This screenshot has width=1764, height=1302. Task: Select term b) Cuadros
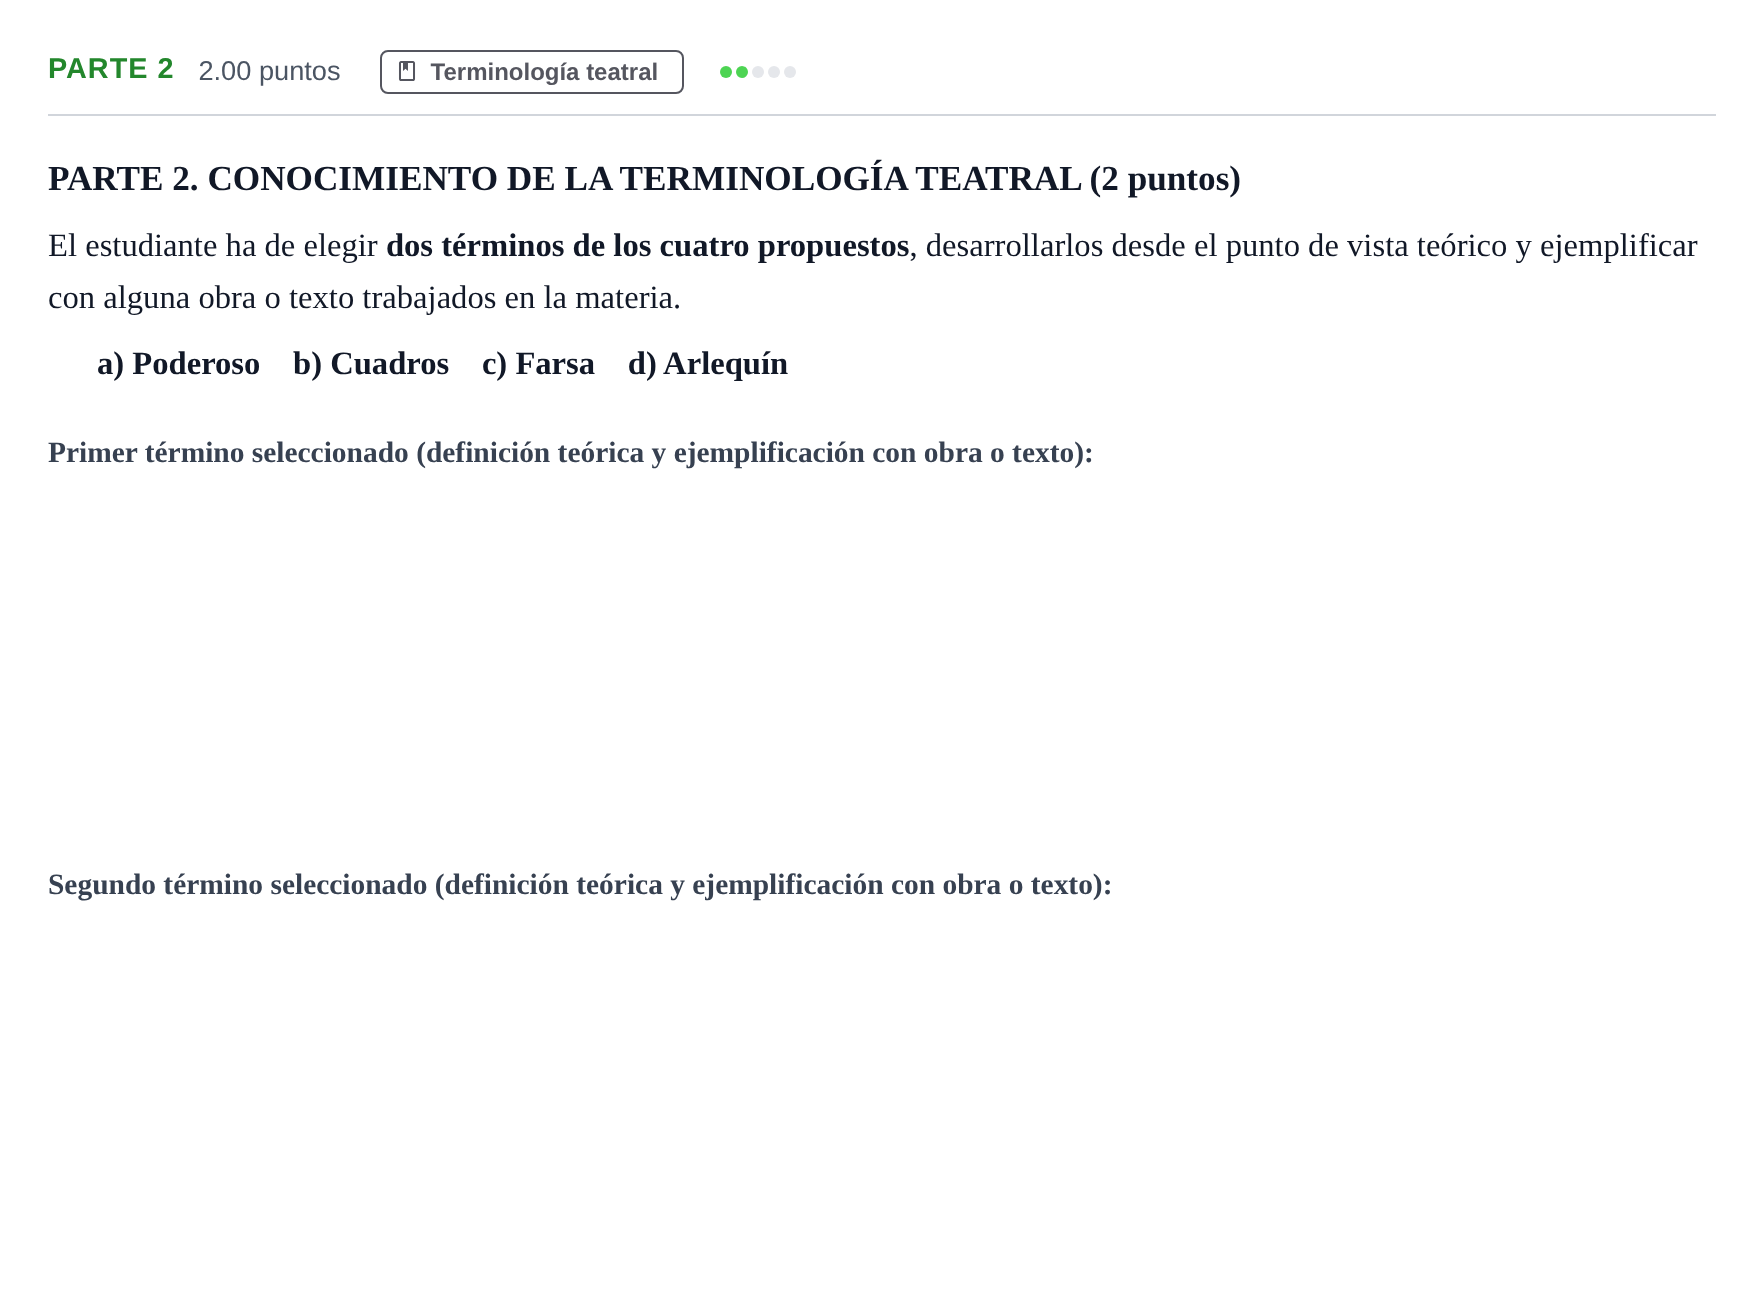[x=371, y=364]
